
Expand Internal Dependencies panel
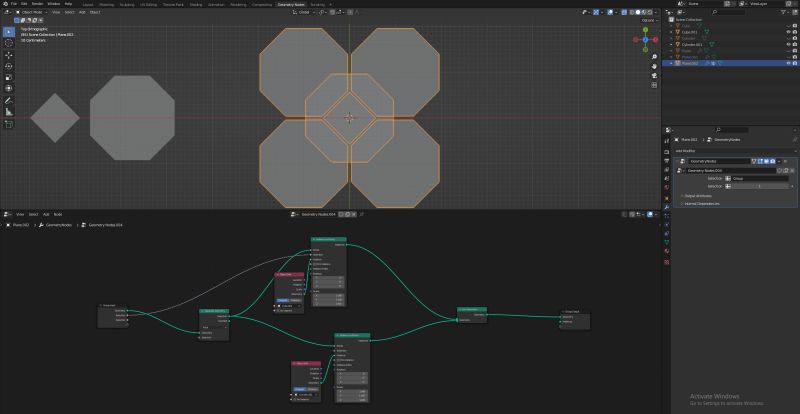click(x=702, y=204)
